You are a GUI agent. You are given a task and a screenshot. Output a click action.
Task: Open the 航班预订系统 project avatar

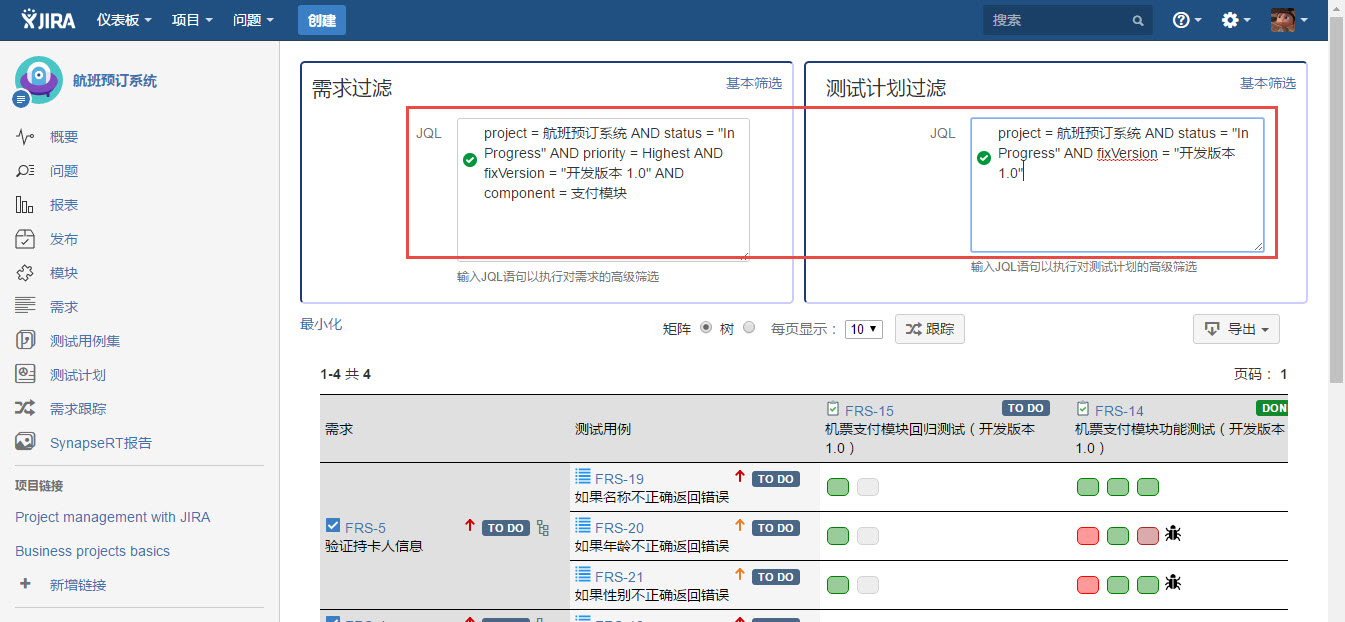39,81
